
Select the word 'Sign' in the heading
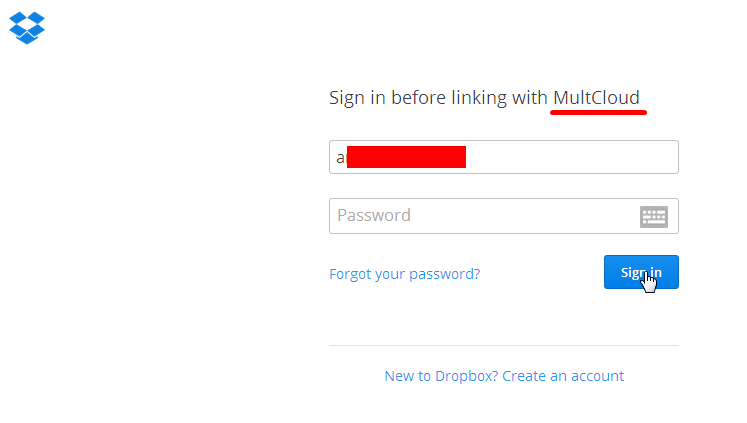346,98
